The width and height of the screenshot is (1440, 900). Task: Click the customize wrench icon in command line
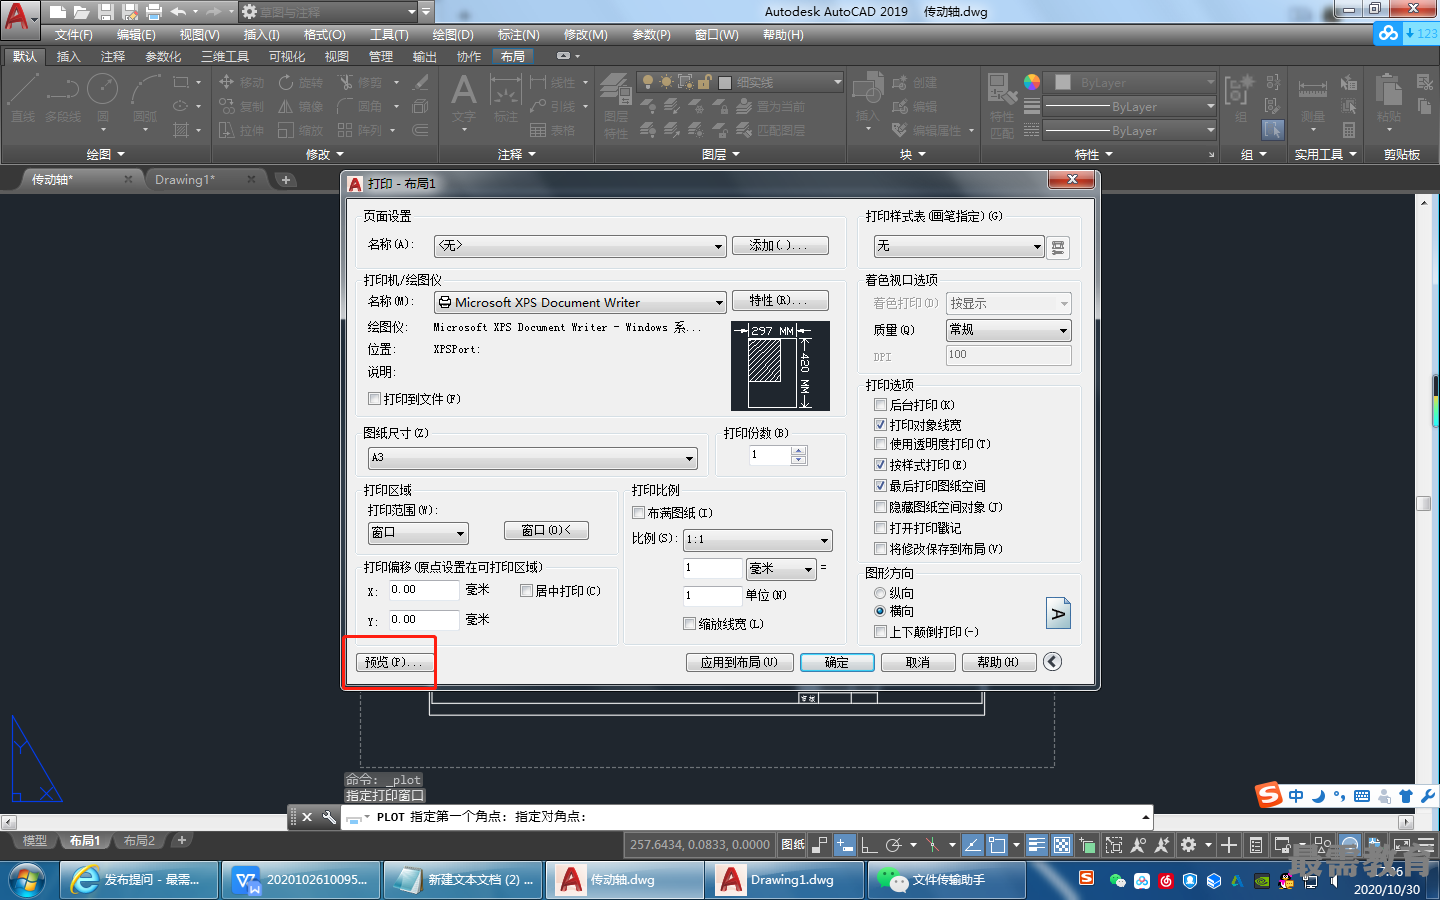point(329,817)
